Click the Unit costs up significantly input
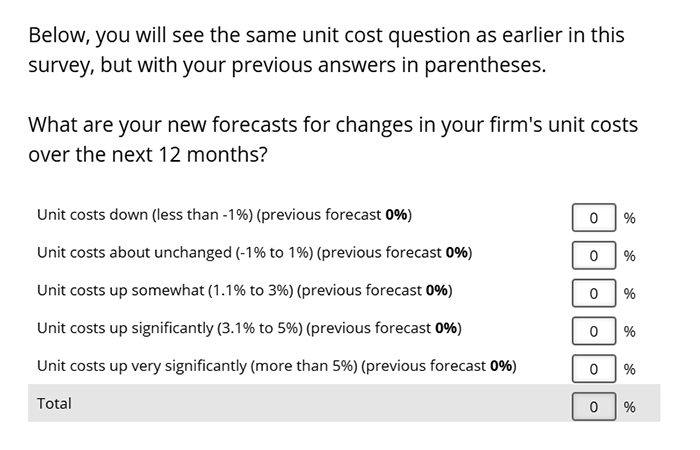The image size is (700, 450). (x=594, y=331)
